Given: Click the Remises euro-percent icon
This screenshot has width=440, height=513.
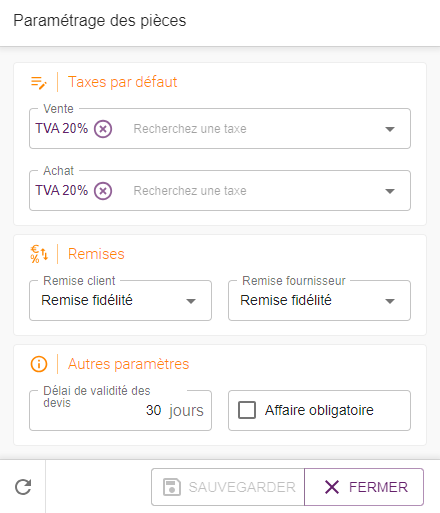Looking at the screenshot, I should 39,254.
